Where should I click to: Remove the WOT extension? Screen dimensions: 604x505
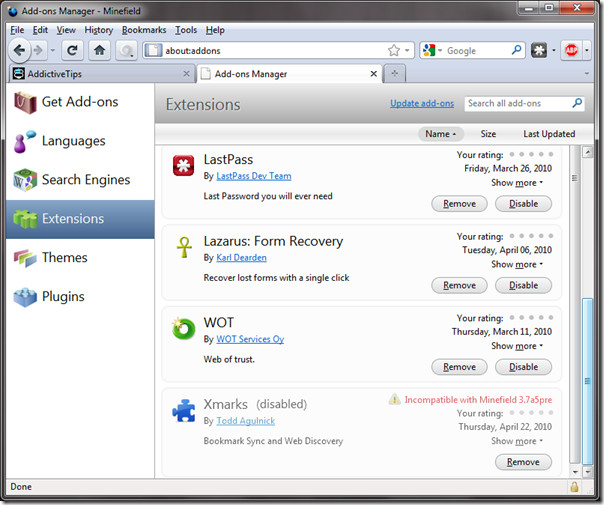point(459,367)
